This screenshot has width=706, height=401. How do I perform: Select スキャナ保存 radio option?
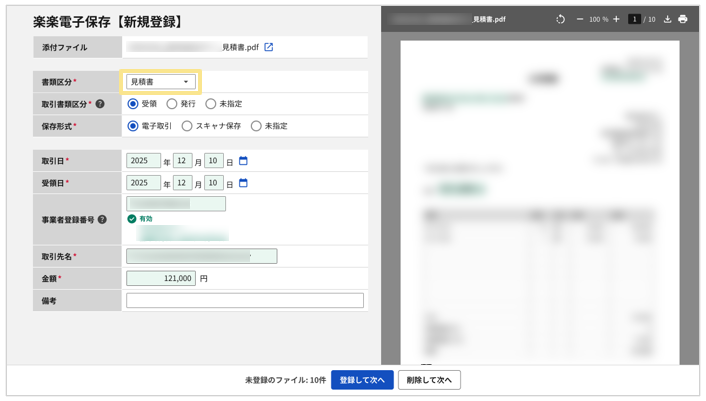[187, 126]
